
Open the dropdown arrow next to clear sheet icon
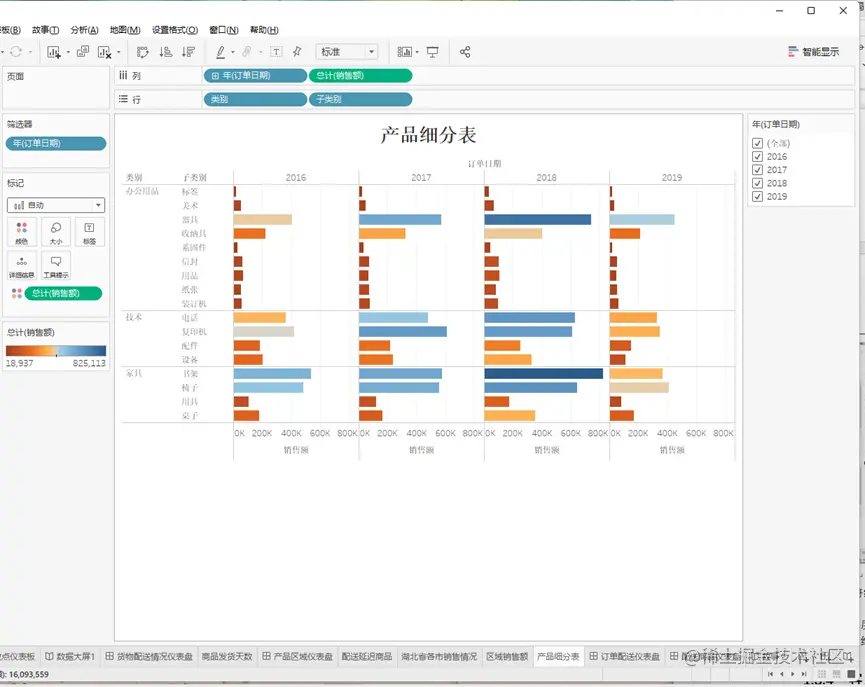119,52
